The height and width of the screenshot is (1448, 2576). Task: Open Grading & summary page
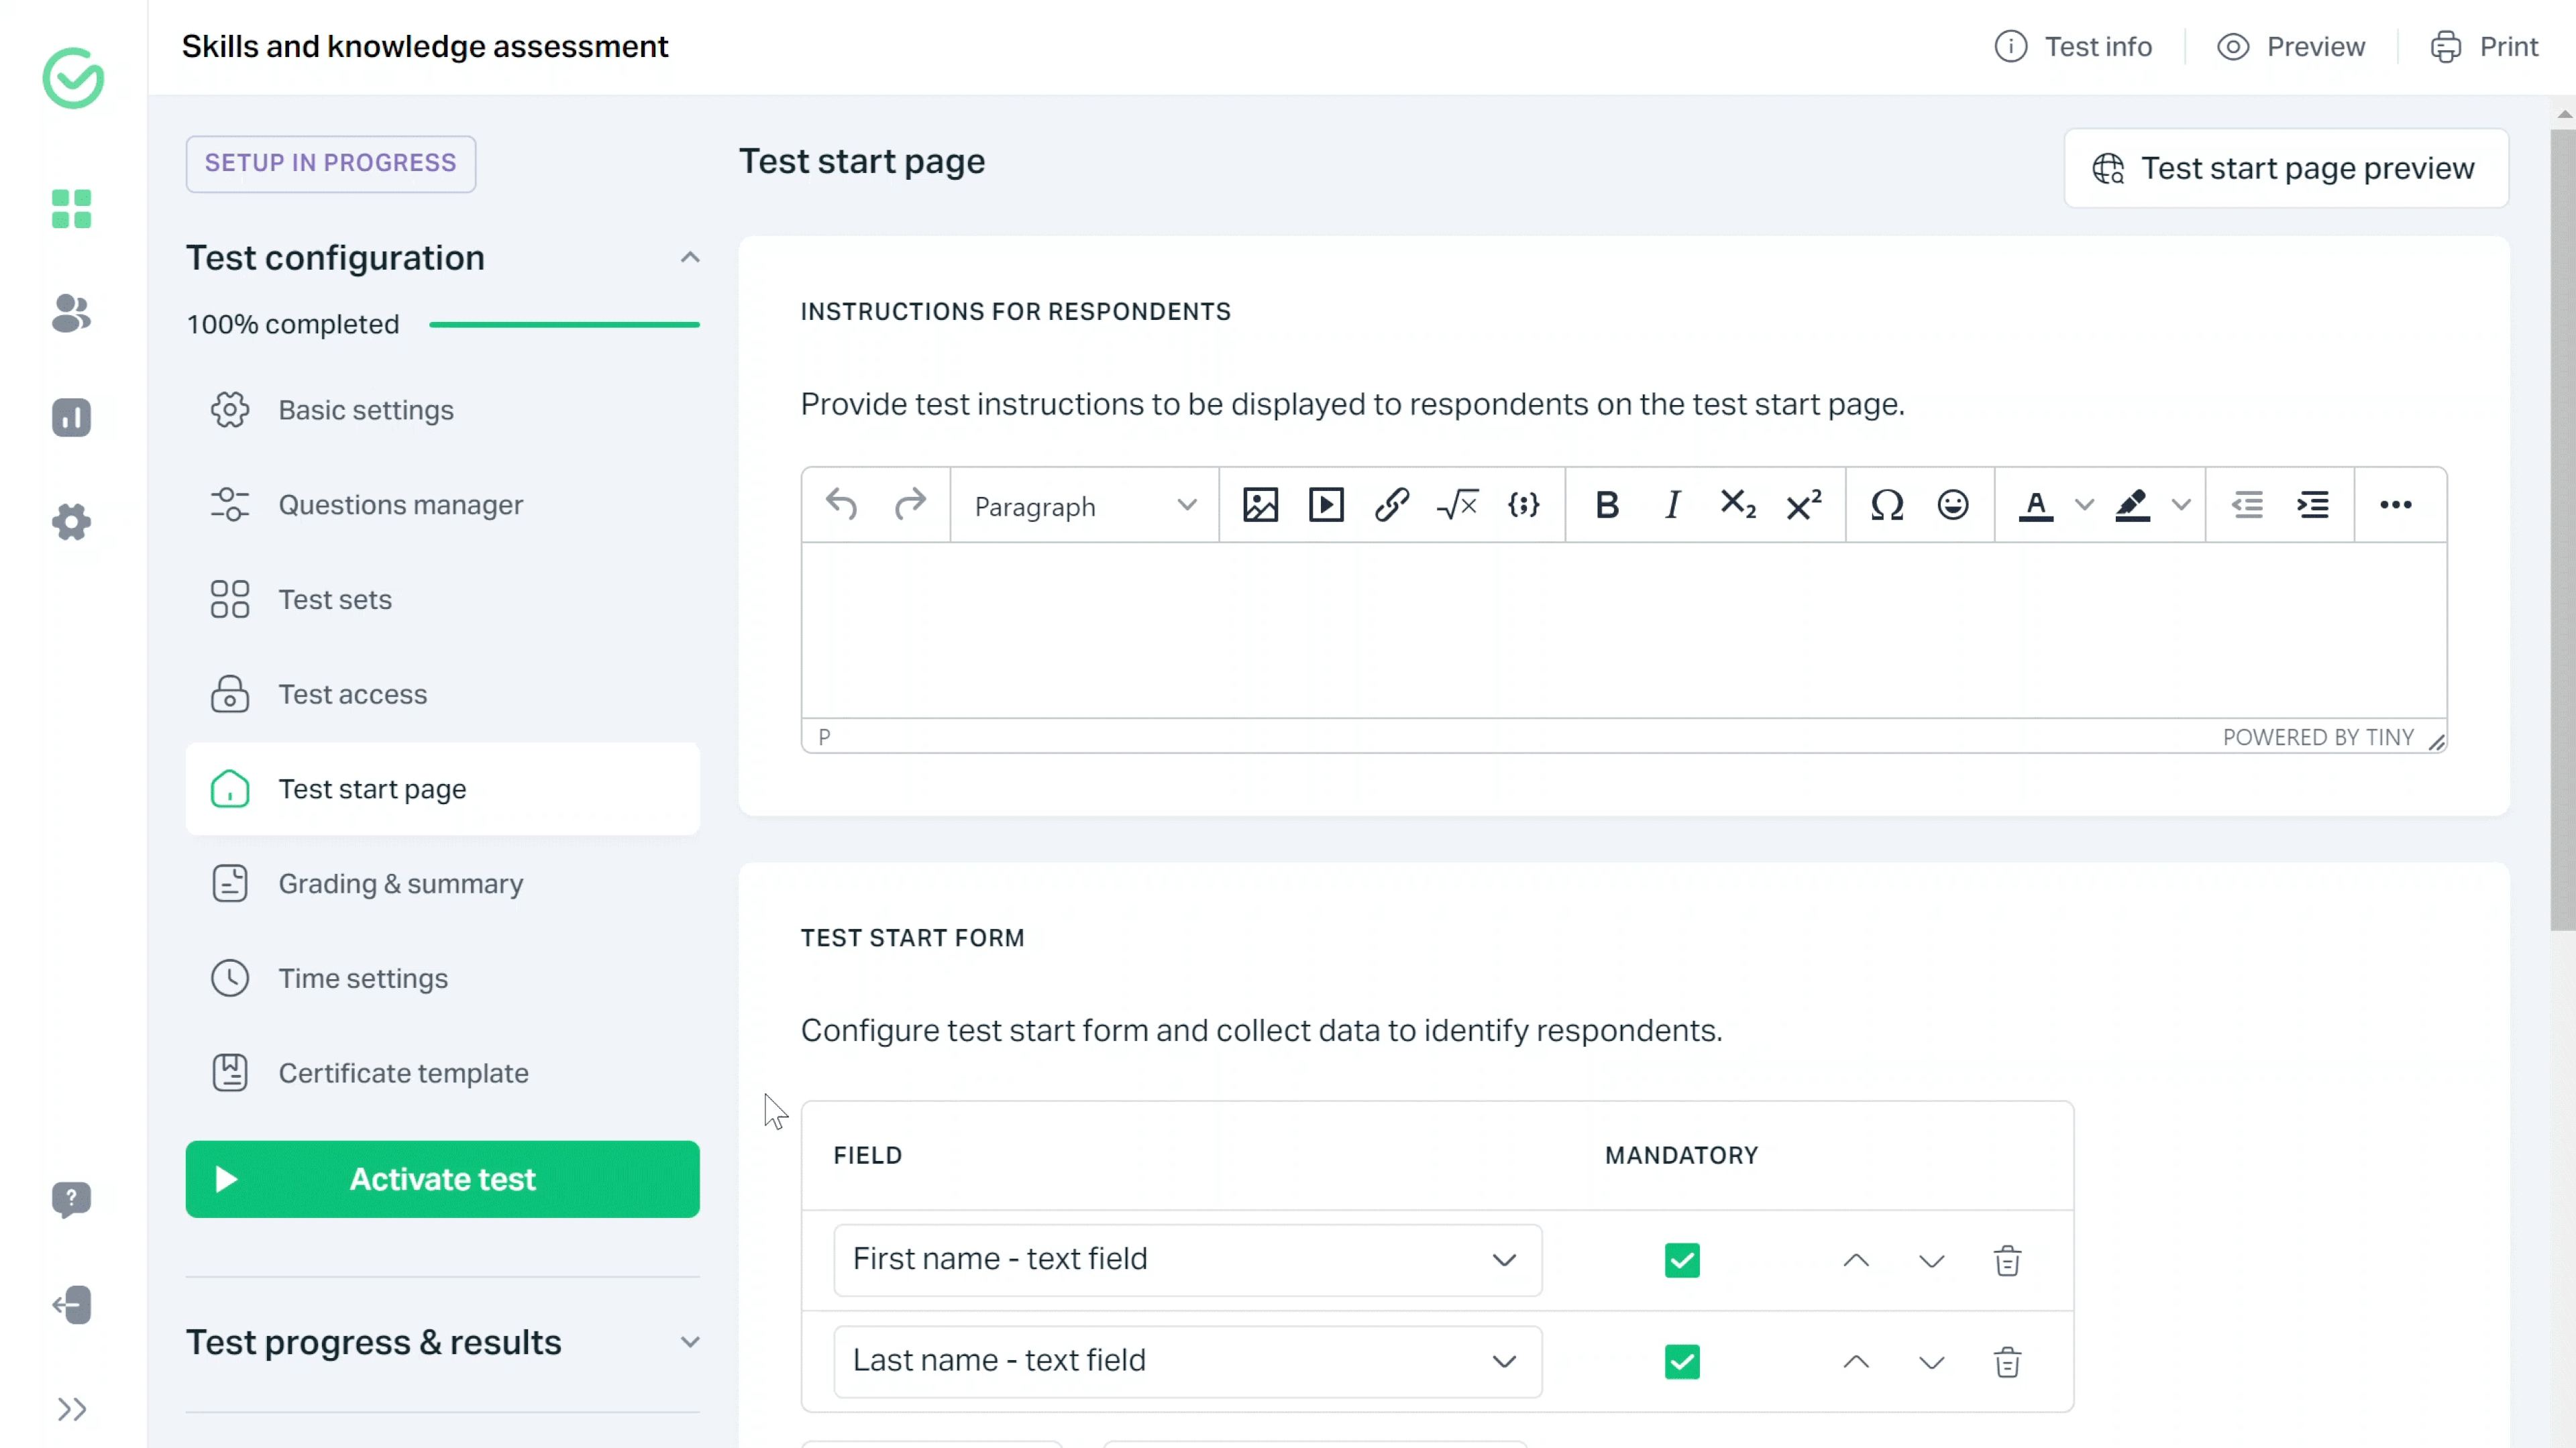400,884
